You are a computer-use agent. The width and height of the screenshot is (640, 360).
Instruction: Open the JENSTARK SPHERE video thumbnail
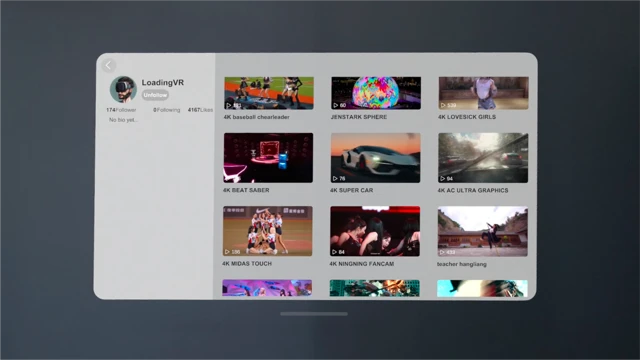(x=376, y=93)
